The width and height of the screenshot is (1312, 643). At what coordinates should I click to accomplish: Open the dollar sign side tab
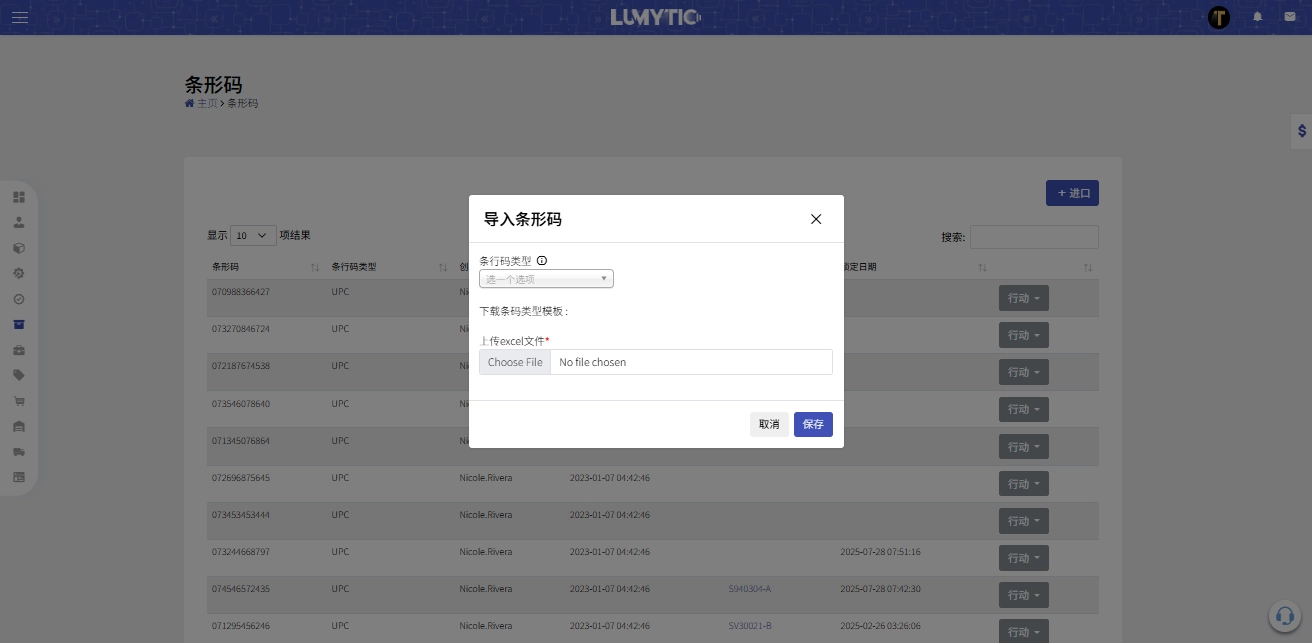(1301, 131)
